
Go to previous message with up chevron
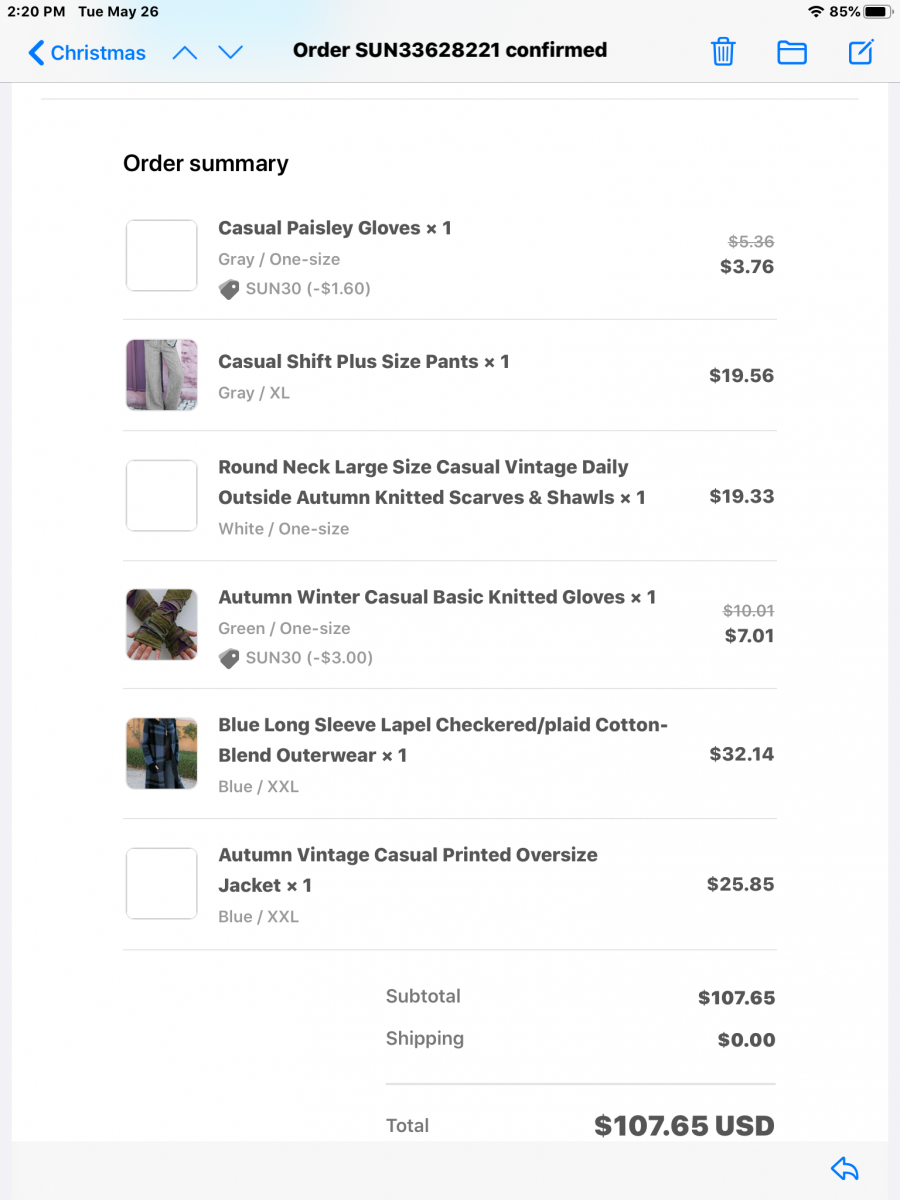(x=185, y=52)
